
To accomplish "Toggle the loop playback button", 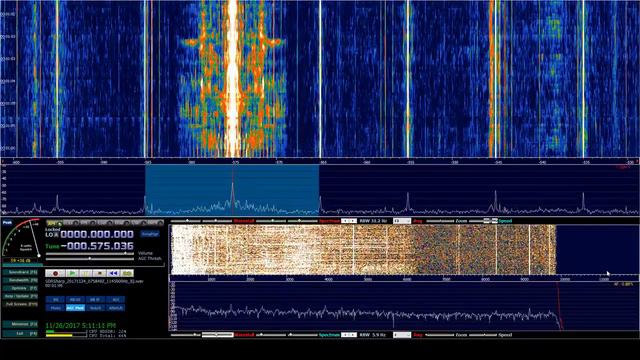I will point(127,273).
